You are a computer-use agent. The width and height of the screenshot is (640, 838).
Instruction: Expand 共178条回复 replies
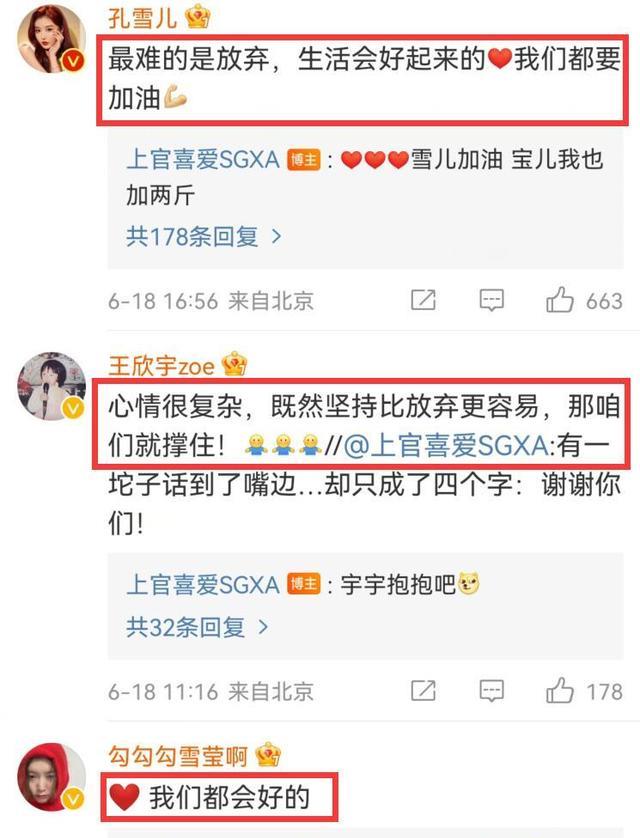(204, 236)
